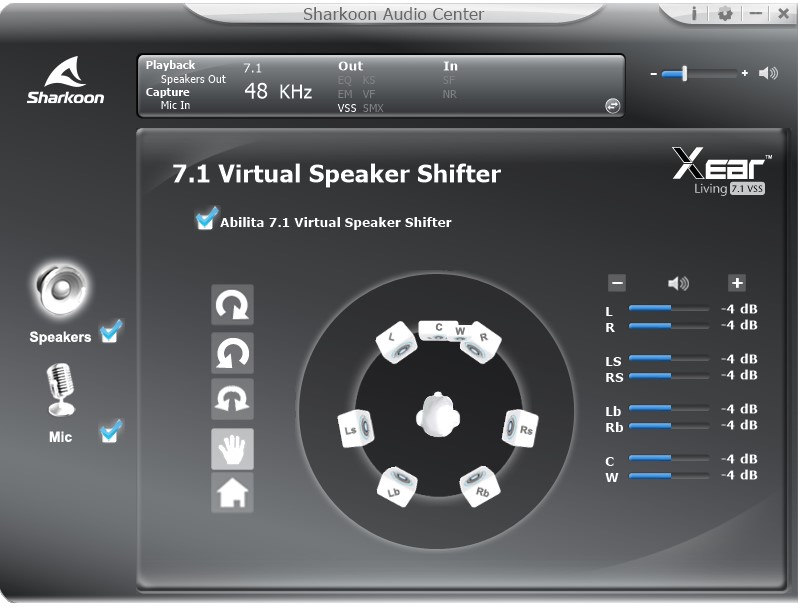Open the Speakers device icon
This screenshot has width=798, height=606.
click(61, 289)
